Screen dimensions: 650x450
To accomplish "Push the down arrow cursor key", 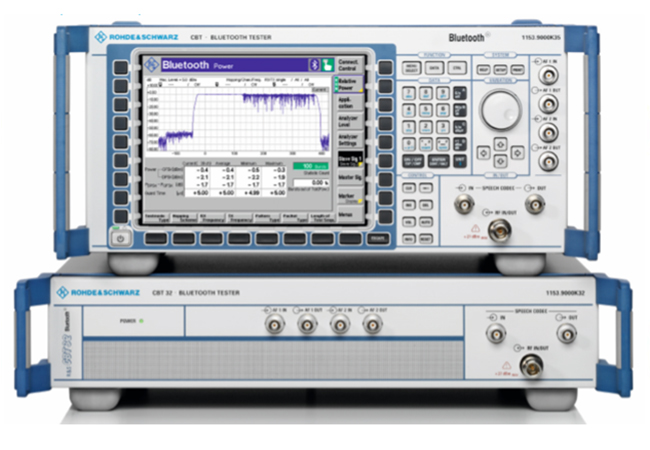I will tap(500, 161).
